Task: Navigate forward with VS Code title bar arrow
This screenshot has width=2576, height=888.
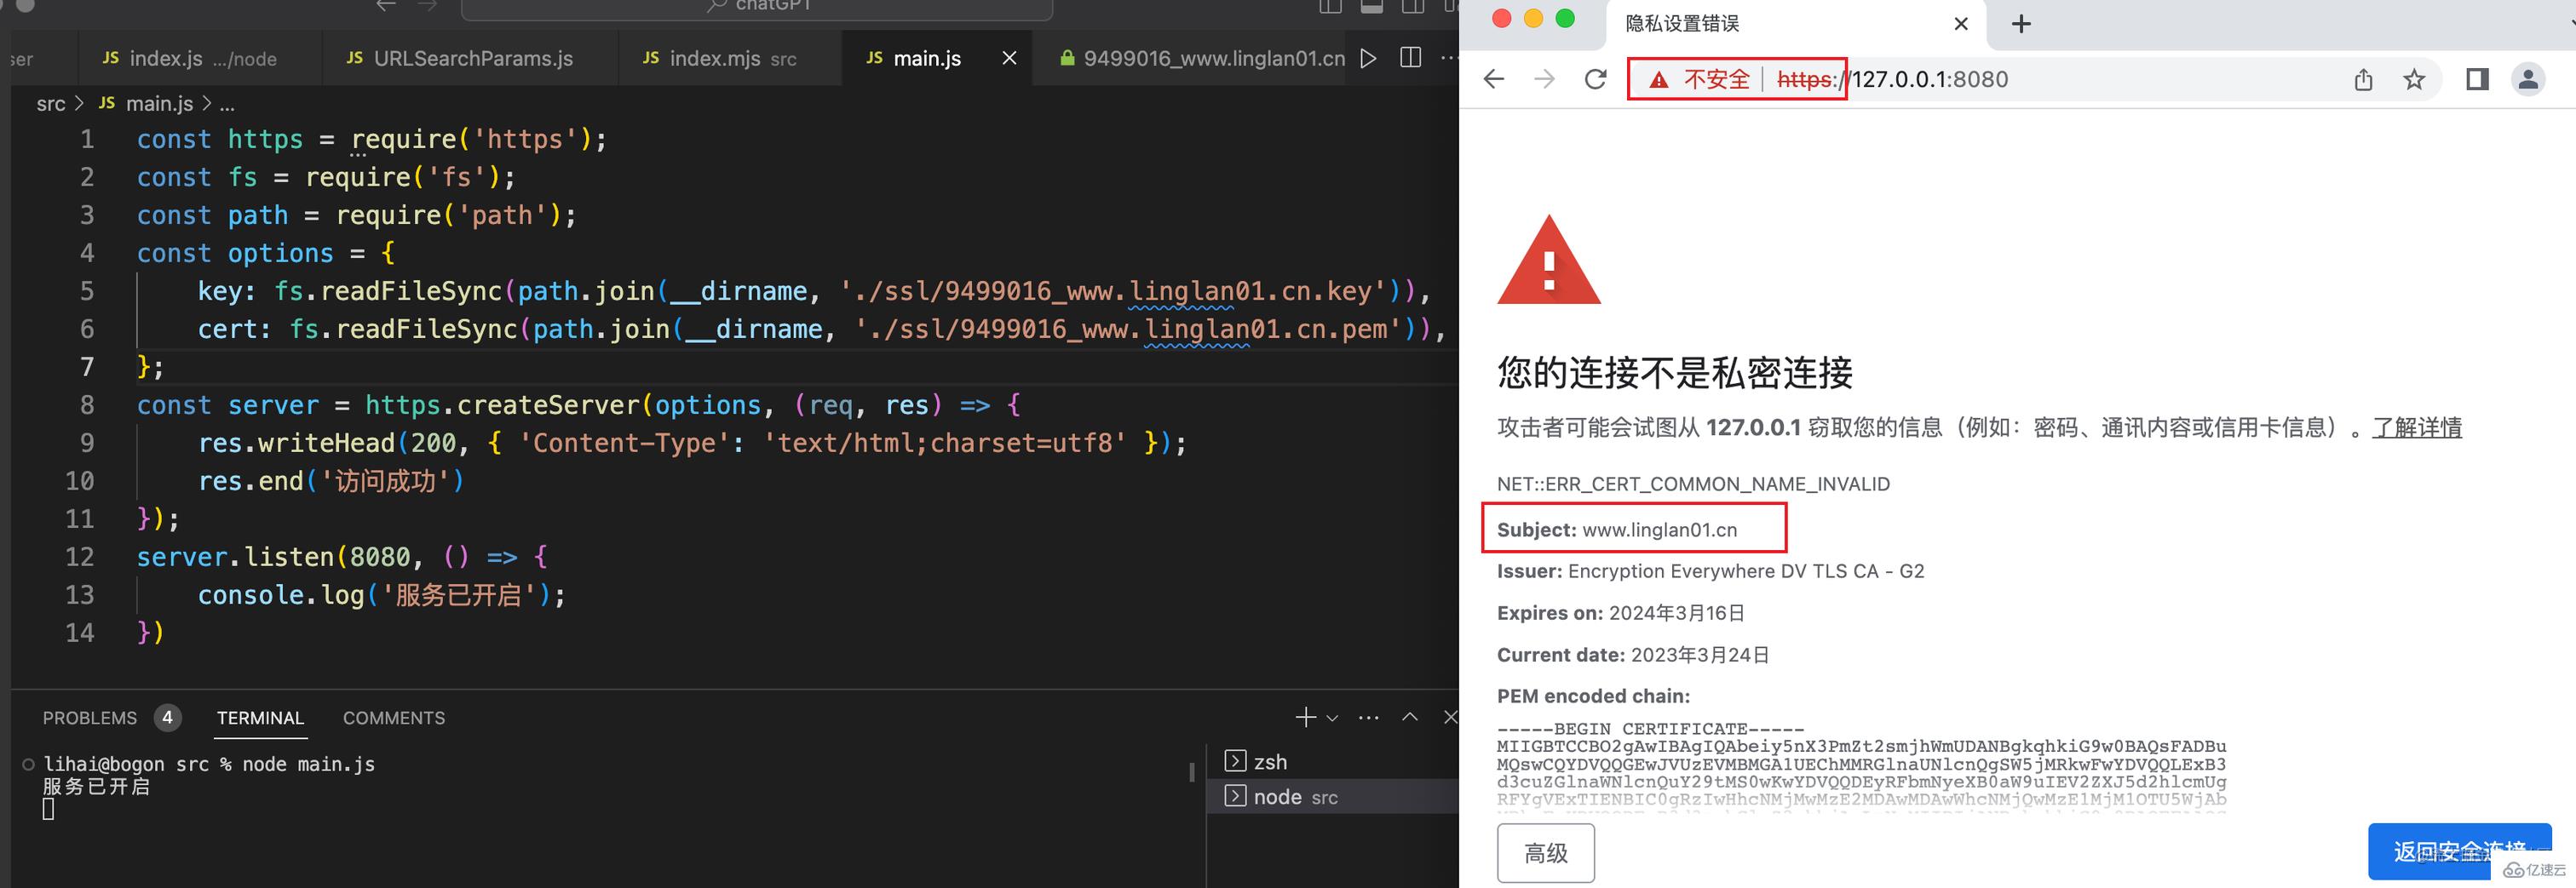Action: 428,5
